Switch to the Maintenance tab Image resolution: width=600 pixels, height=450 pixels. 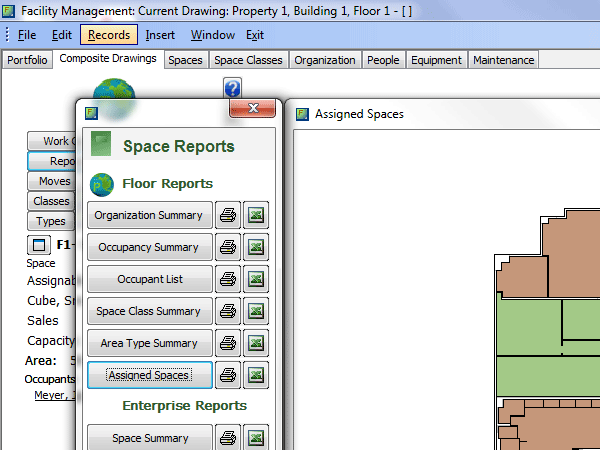coord(504,60)
